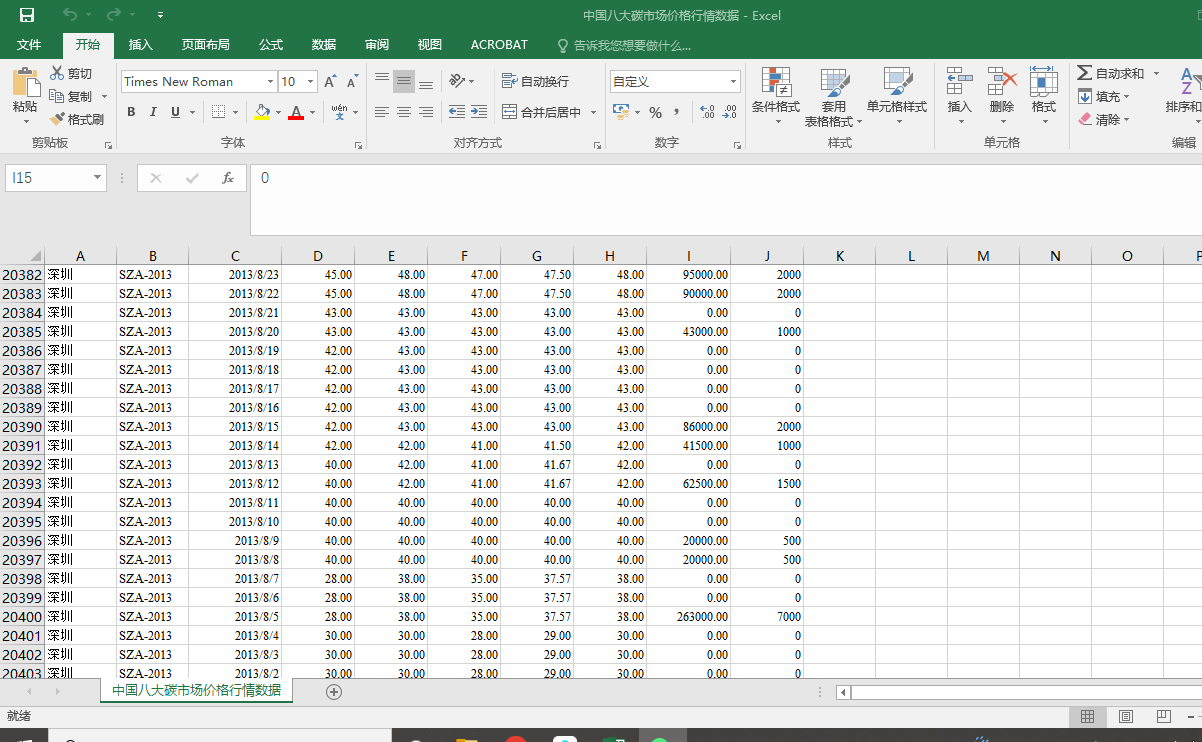The width and height of the screenshot is (1202, 742).
Task: Toggle Wrap Text (自动换行)
Action: [x=535, y=82]
